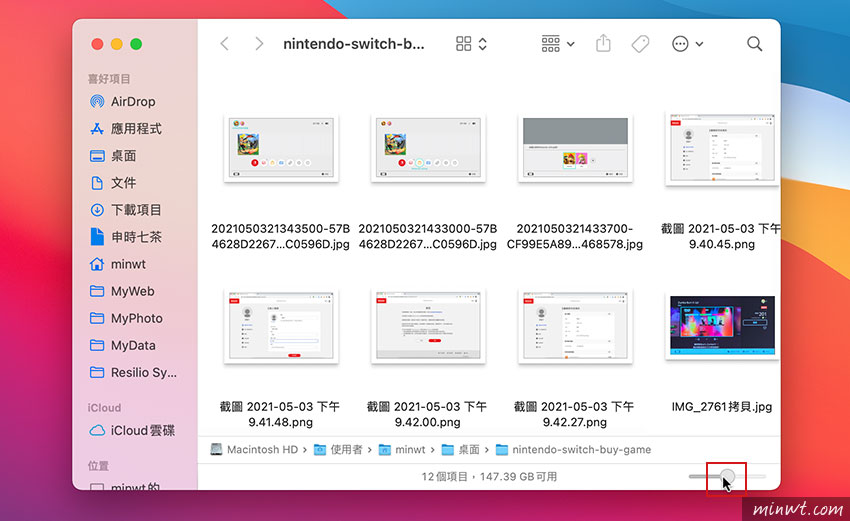Image resolution: width=850 pixels, height=521 pixels.
Task: Click file name IMG_2761拷貝.jpg
Action: pos(722,407)
